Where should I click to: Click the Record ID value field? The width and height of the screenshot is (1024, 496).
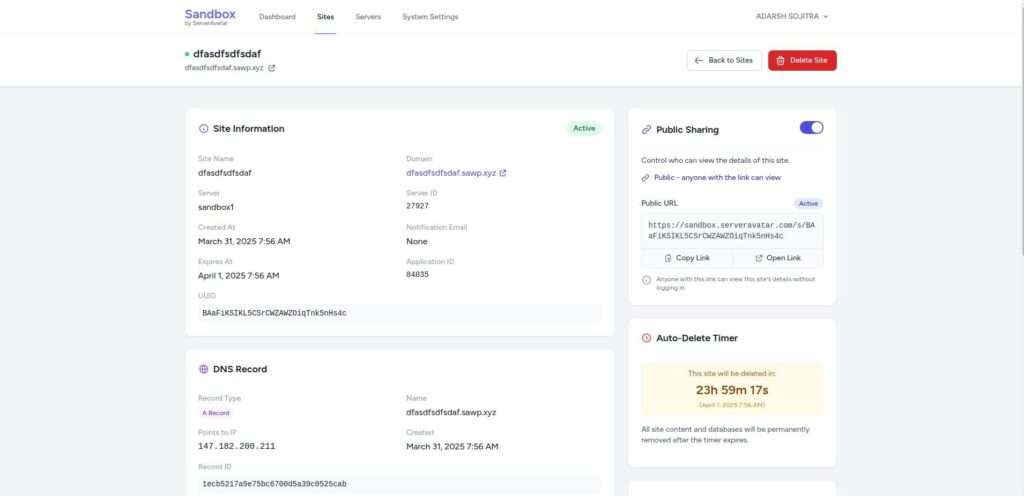400,484
